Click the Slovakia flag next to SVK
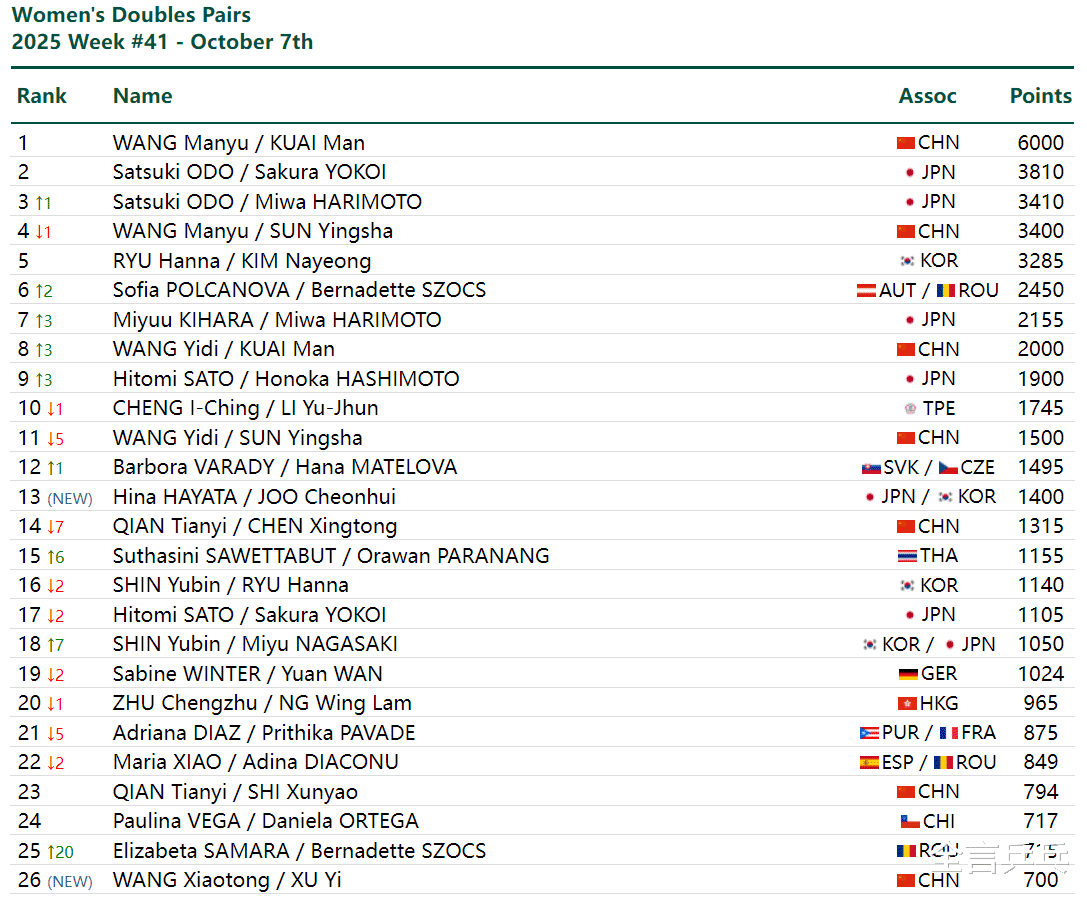1087x898 pixels. pyautogui.click(x=871, y=468)
